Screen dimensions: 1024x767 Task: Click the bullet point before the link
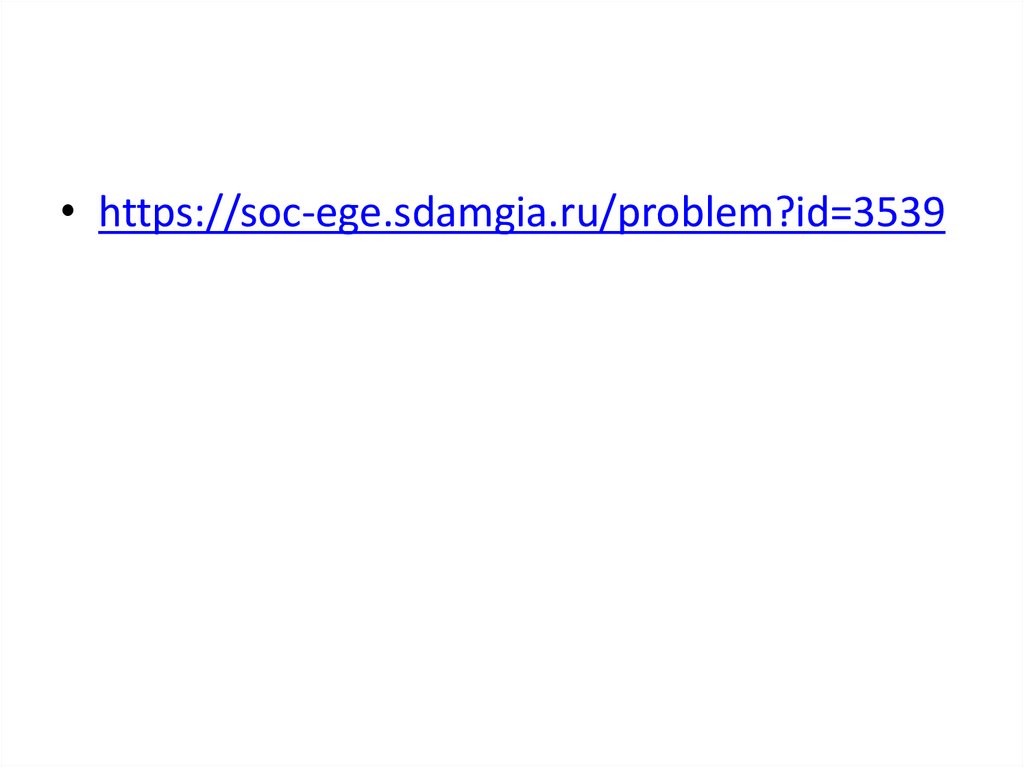pos(68,211)
